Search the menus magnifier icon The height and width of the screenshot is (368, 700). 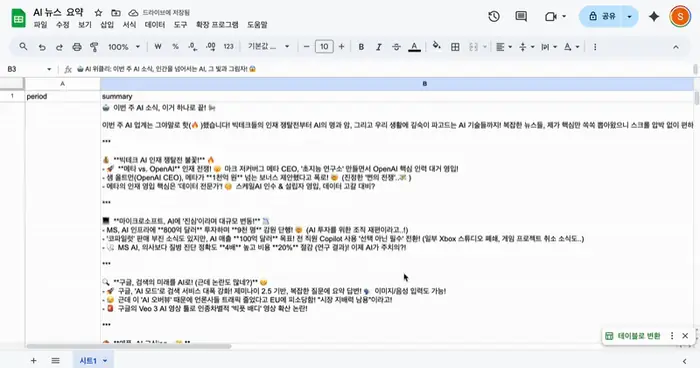[23, 46]
